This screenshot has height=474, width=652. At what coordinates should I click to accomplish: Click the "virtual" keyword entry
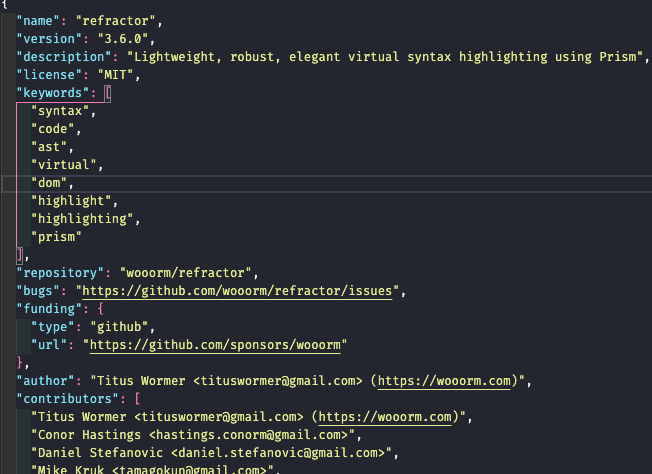pyautogui.click(x=64, y=165)
